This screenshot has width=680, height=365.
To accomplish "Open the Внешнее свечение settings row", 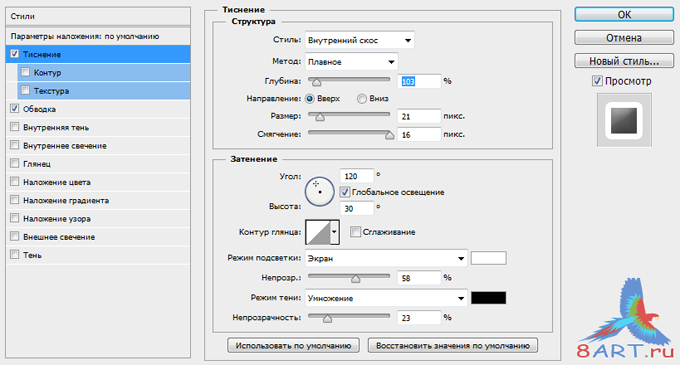I will [x=98, y=236].
